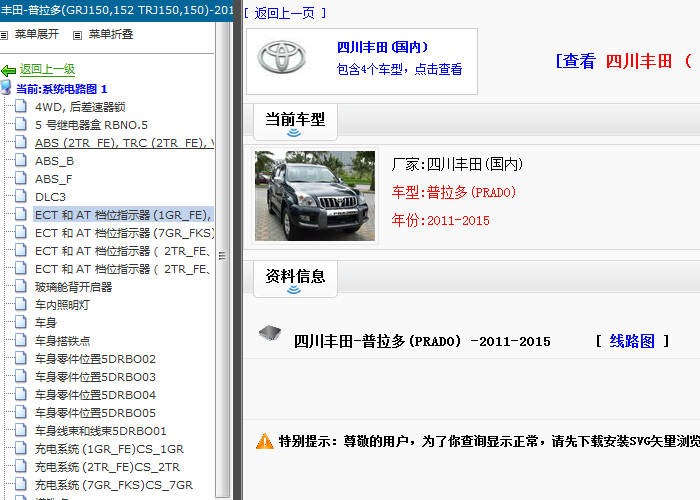Open 车内照明灯 entry
This screenshot has width=700, height=500.
coord(62,305)
